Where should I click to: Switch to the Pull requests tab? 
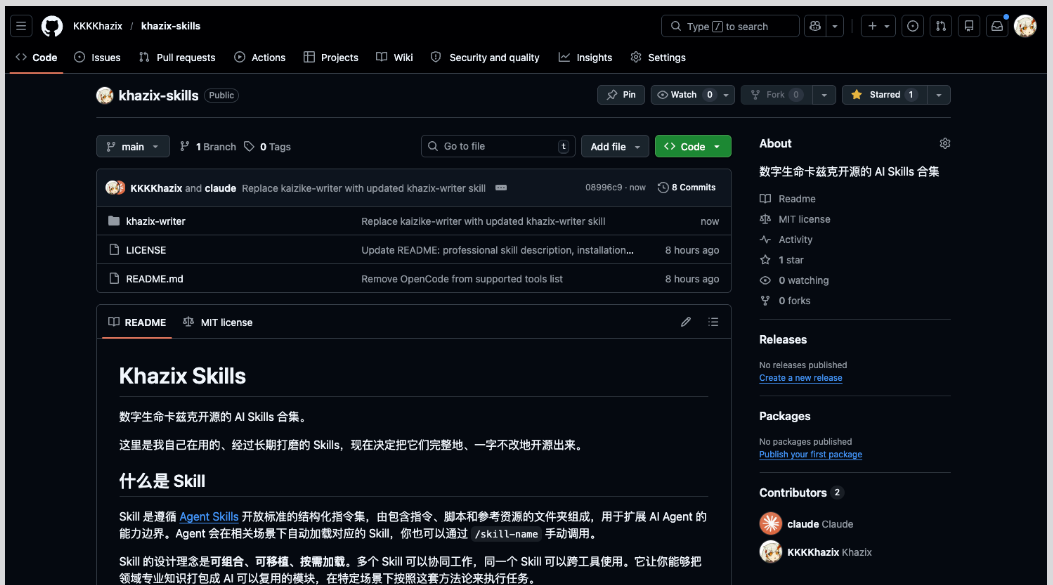[x=177, y=58]
